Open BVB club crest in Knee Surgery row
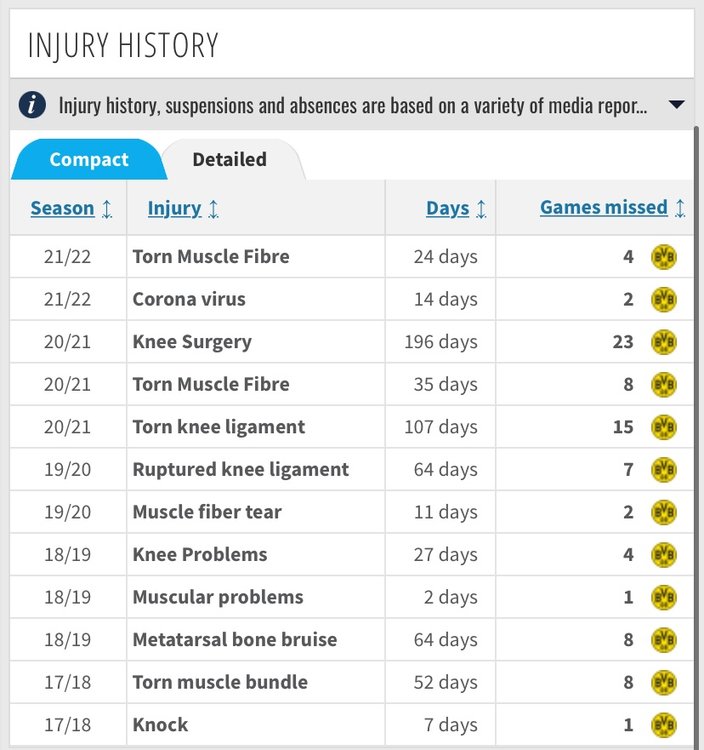The image size is (704, 750). tap(664, 342)
